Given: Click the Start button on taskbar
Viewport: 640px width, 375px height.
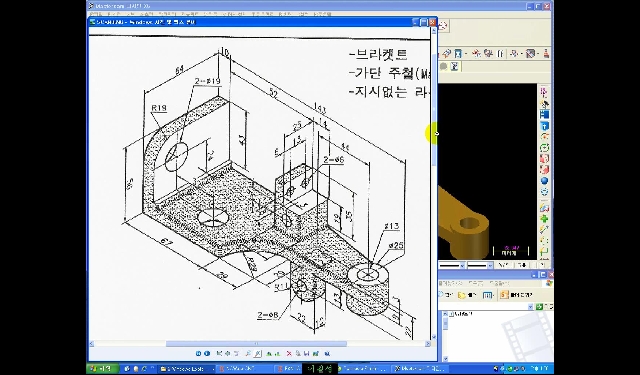Looking at the screenshot, I should pyautogui.click(x=102, y=368).
